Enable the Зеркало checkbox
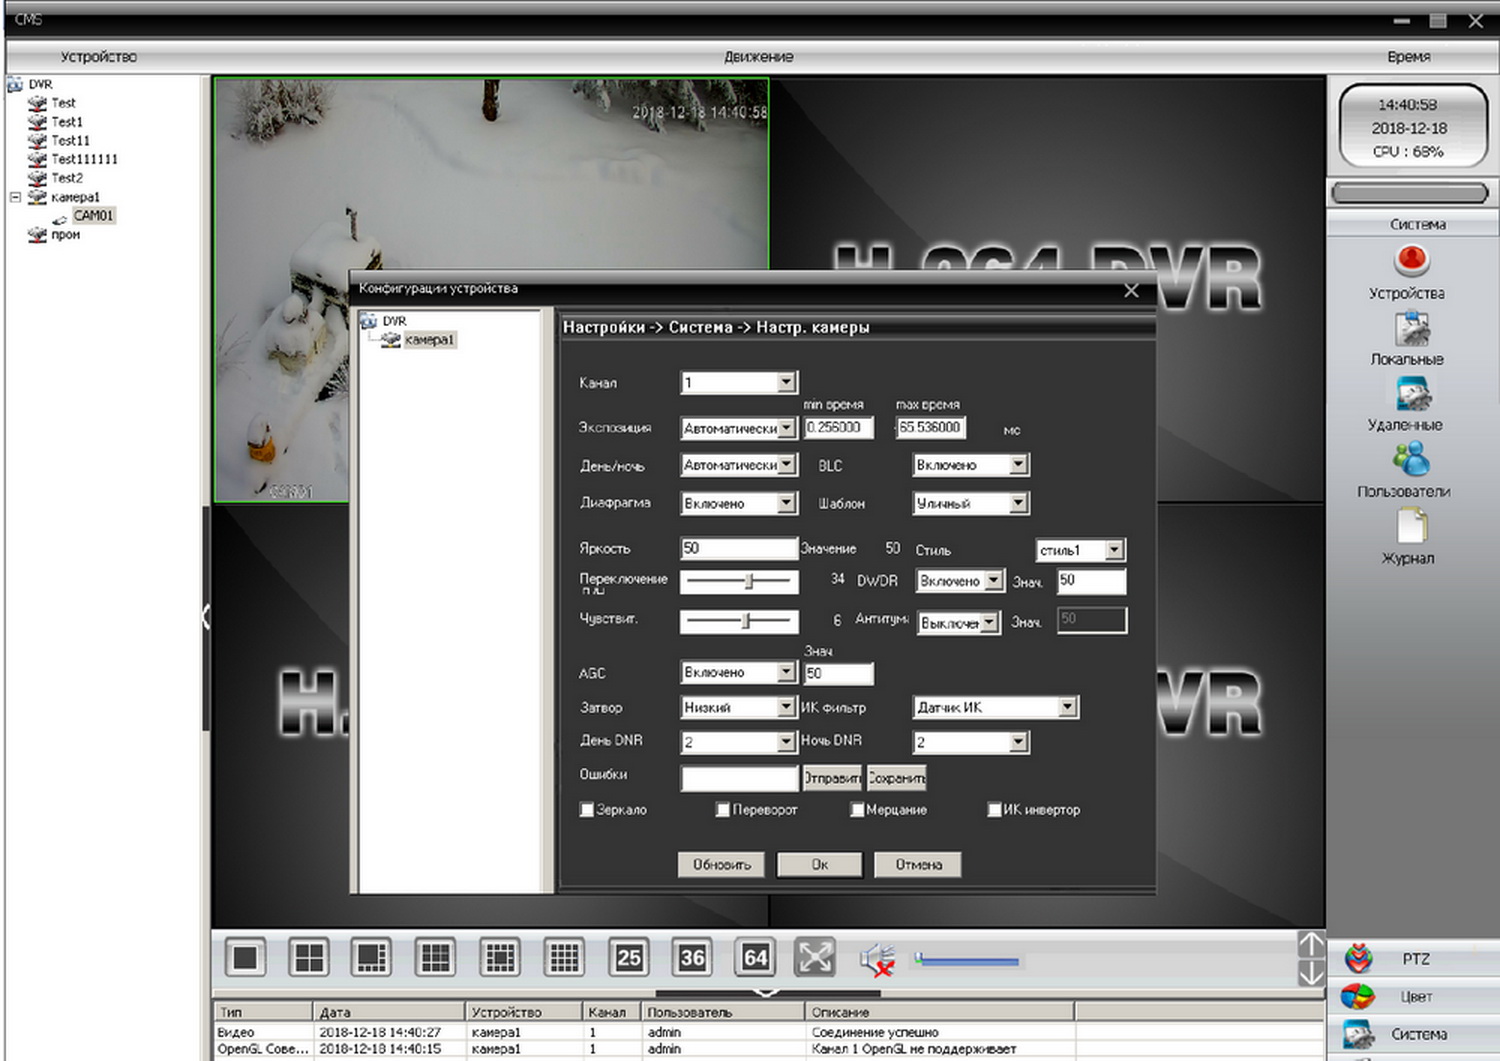Viewport: 1500px width, 1061px height. pos(587,810)
